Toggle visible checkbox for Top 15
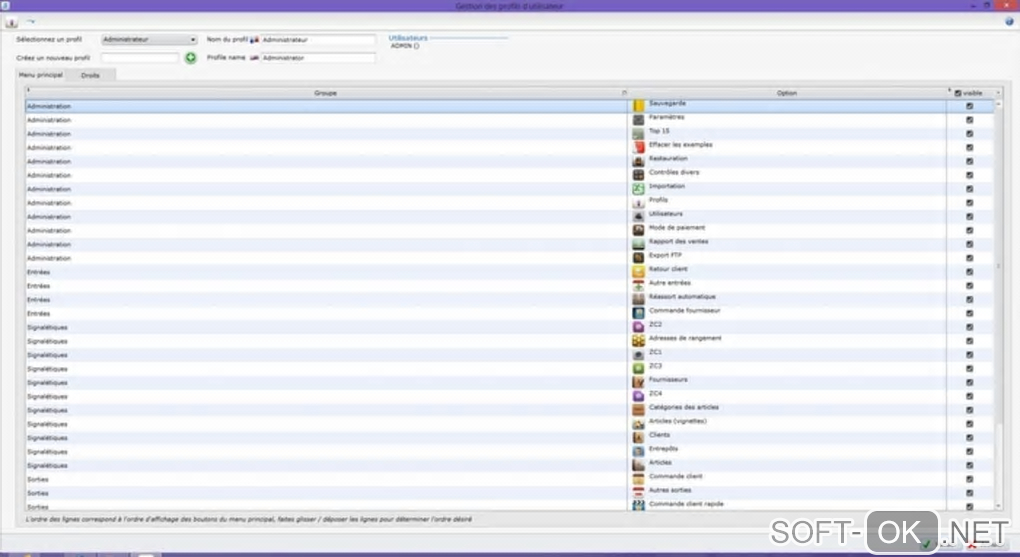Screen dimensions: 1020x557 coord(969,133)
